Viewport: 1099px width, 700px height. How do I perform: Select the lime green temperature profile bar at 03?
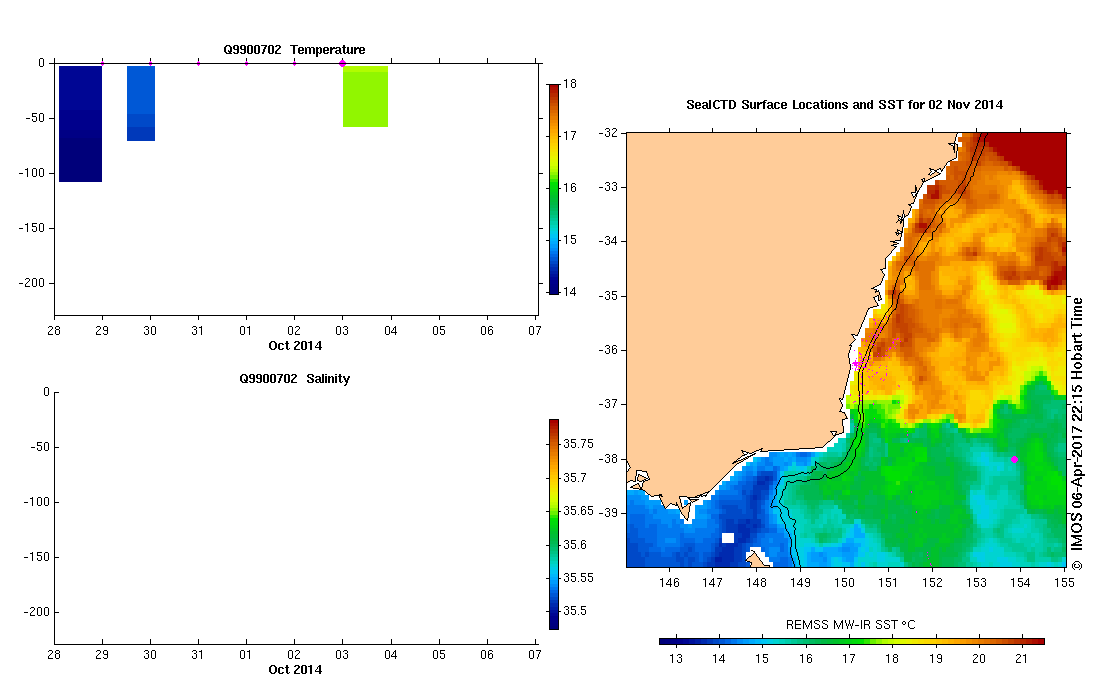365,97
